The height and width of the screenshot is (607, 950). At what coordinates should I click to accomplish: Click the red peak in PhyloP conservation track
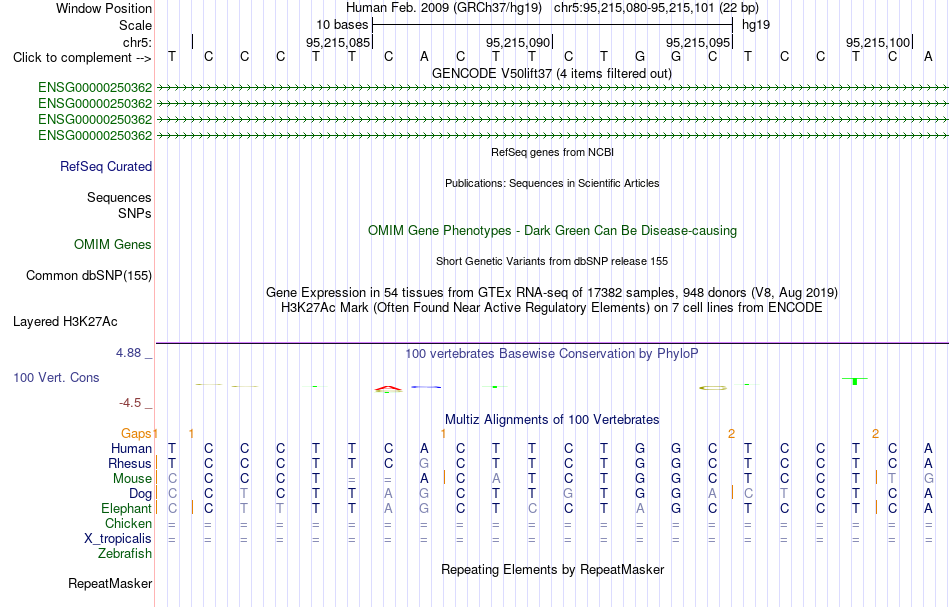coord(388,388)
